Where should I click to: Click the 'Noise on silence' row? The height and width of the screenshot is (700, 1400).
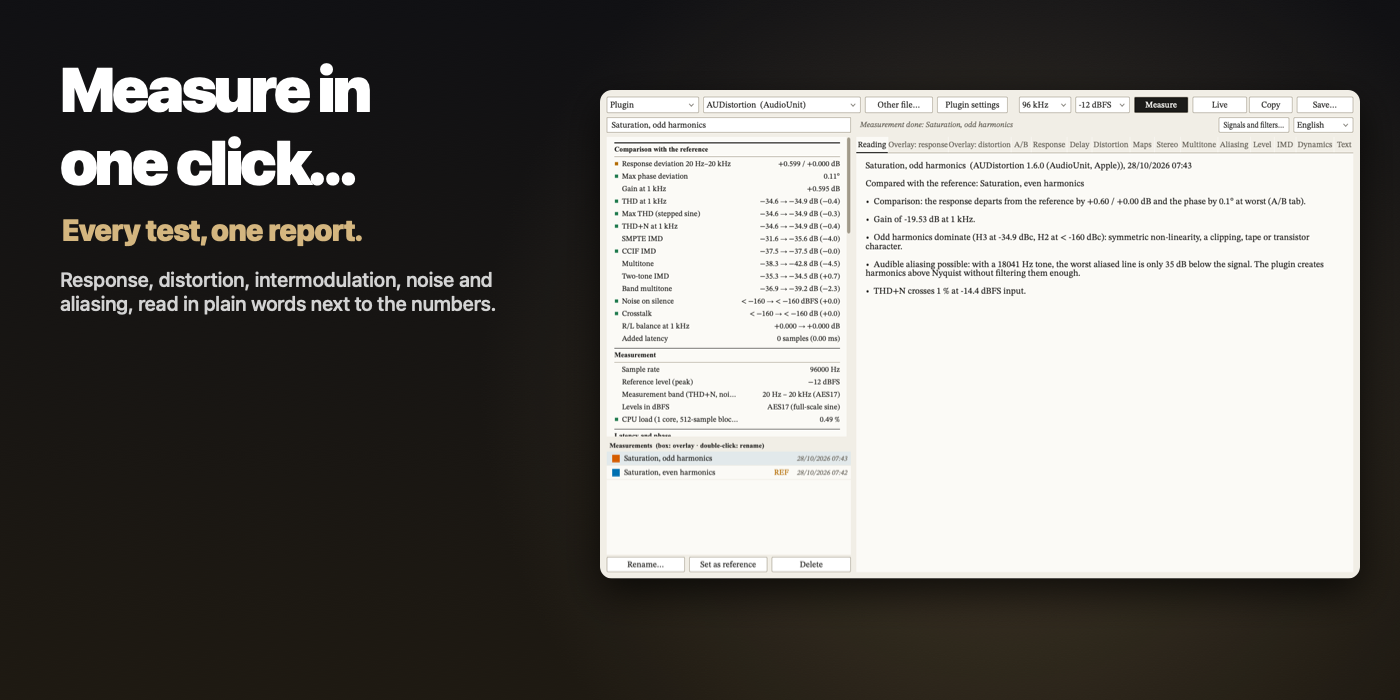727,301
